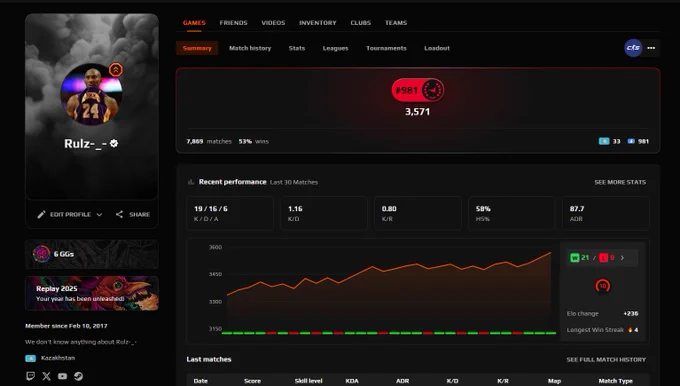Image resolution: width=680 pixels, height=386 pixels.
Task: Click the Rulz-_- username heading
Action: [x=85, y=144]
